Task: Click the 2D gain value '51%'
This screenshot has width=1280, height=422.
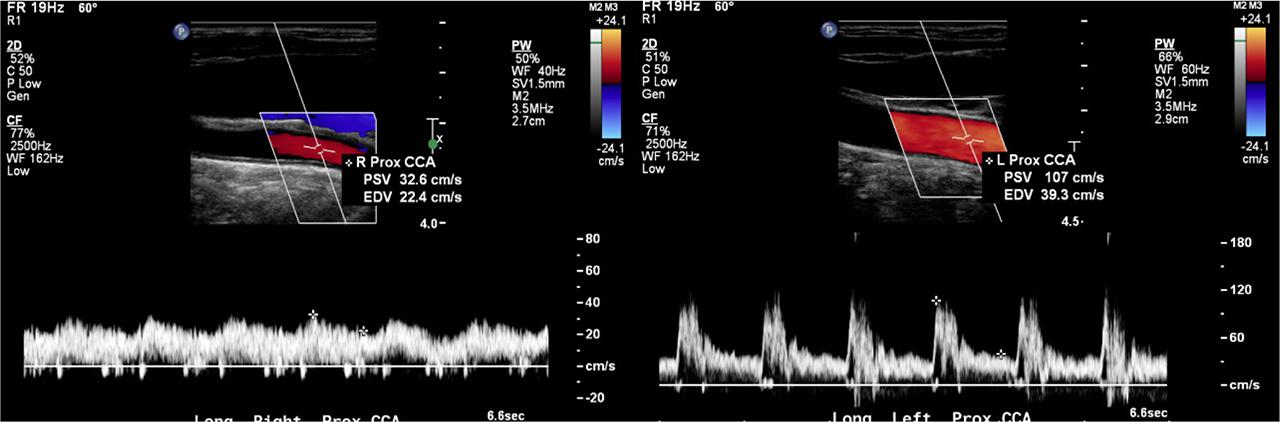Action: click(659, 58)
